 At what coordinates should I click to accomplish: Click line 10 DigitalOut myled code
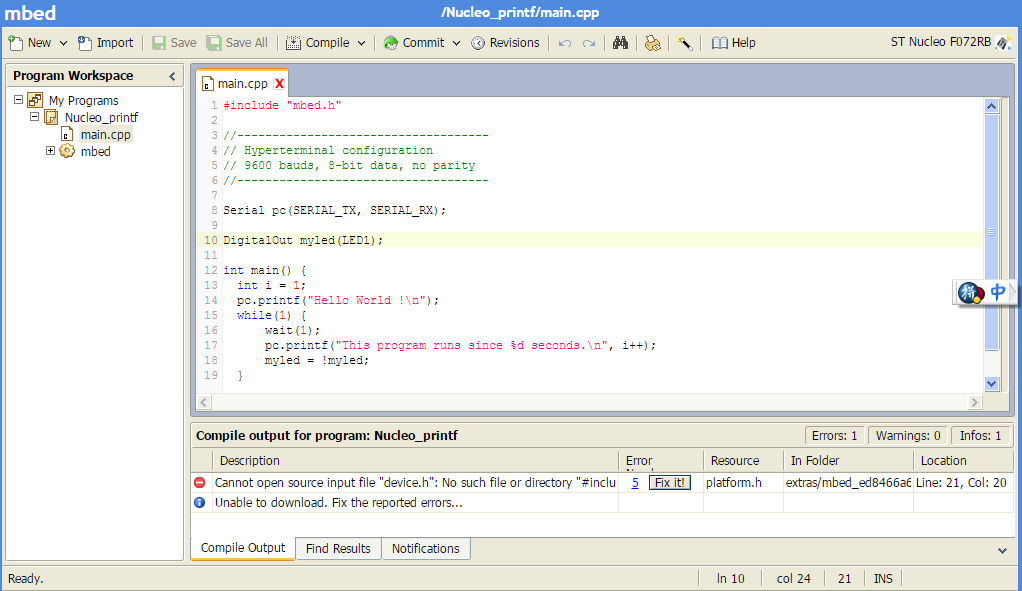(302, 240)
